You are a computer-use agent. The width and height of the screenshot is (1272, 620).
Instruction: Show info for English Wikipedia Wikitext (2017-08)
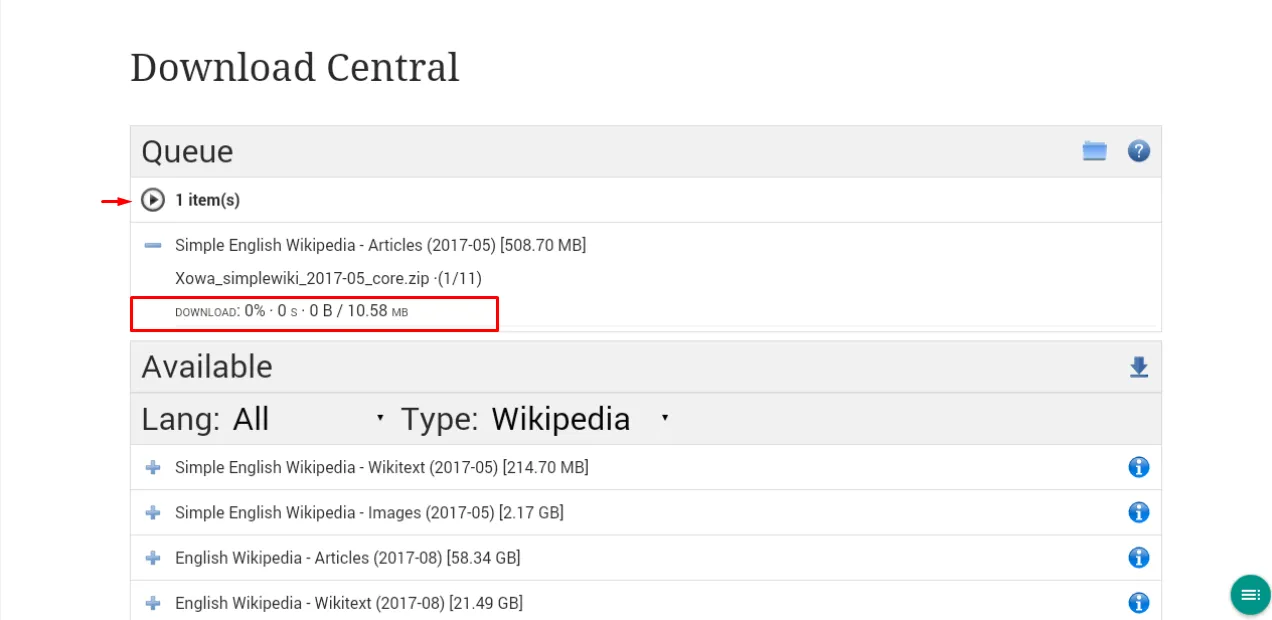pos(1138,603)
